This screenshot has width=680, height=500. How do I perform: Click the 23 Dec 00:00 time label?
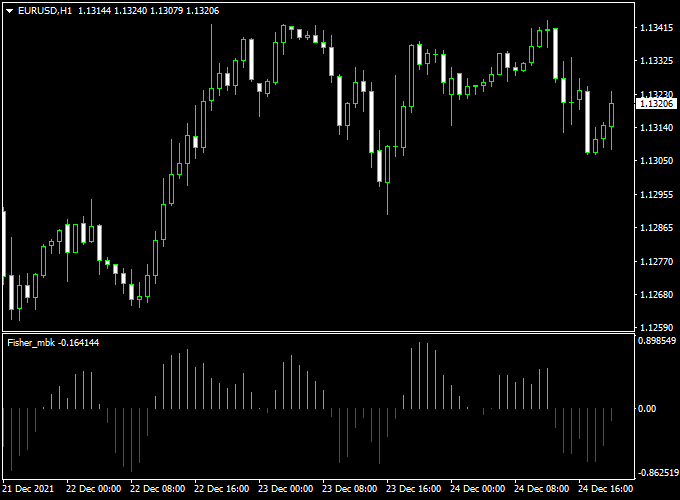pyautogui.click(x=285, y=489)
